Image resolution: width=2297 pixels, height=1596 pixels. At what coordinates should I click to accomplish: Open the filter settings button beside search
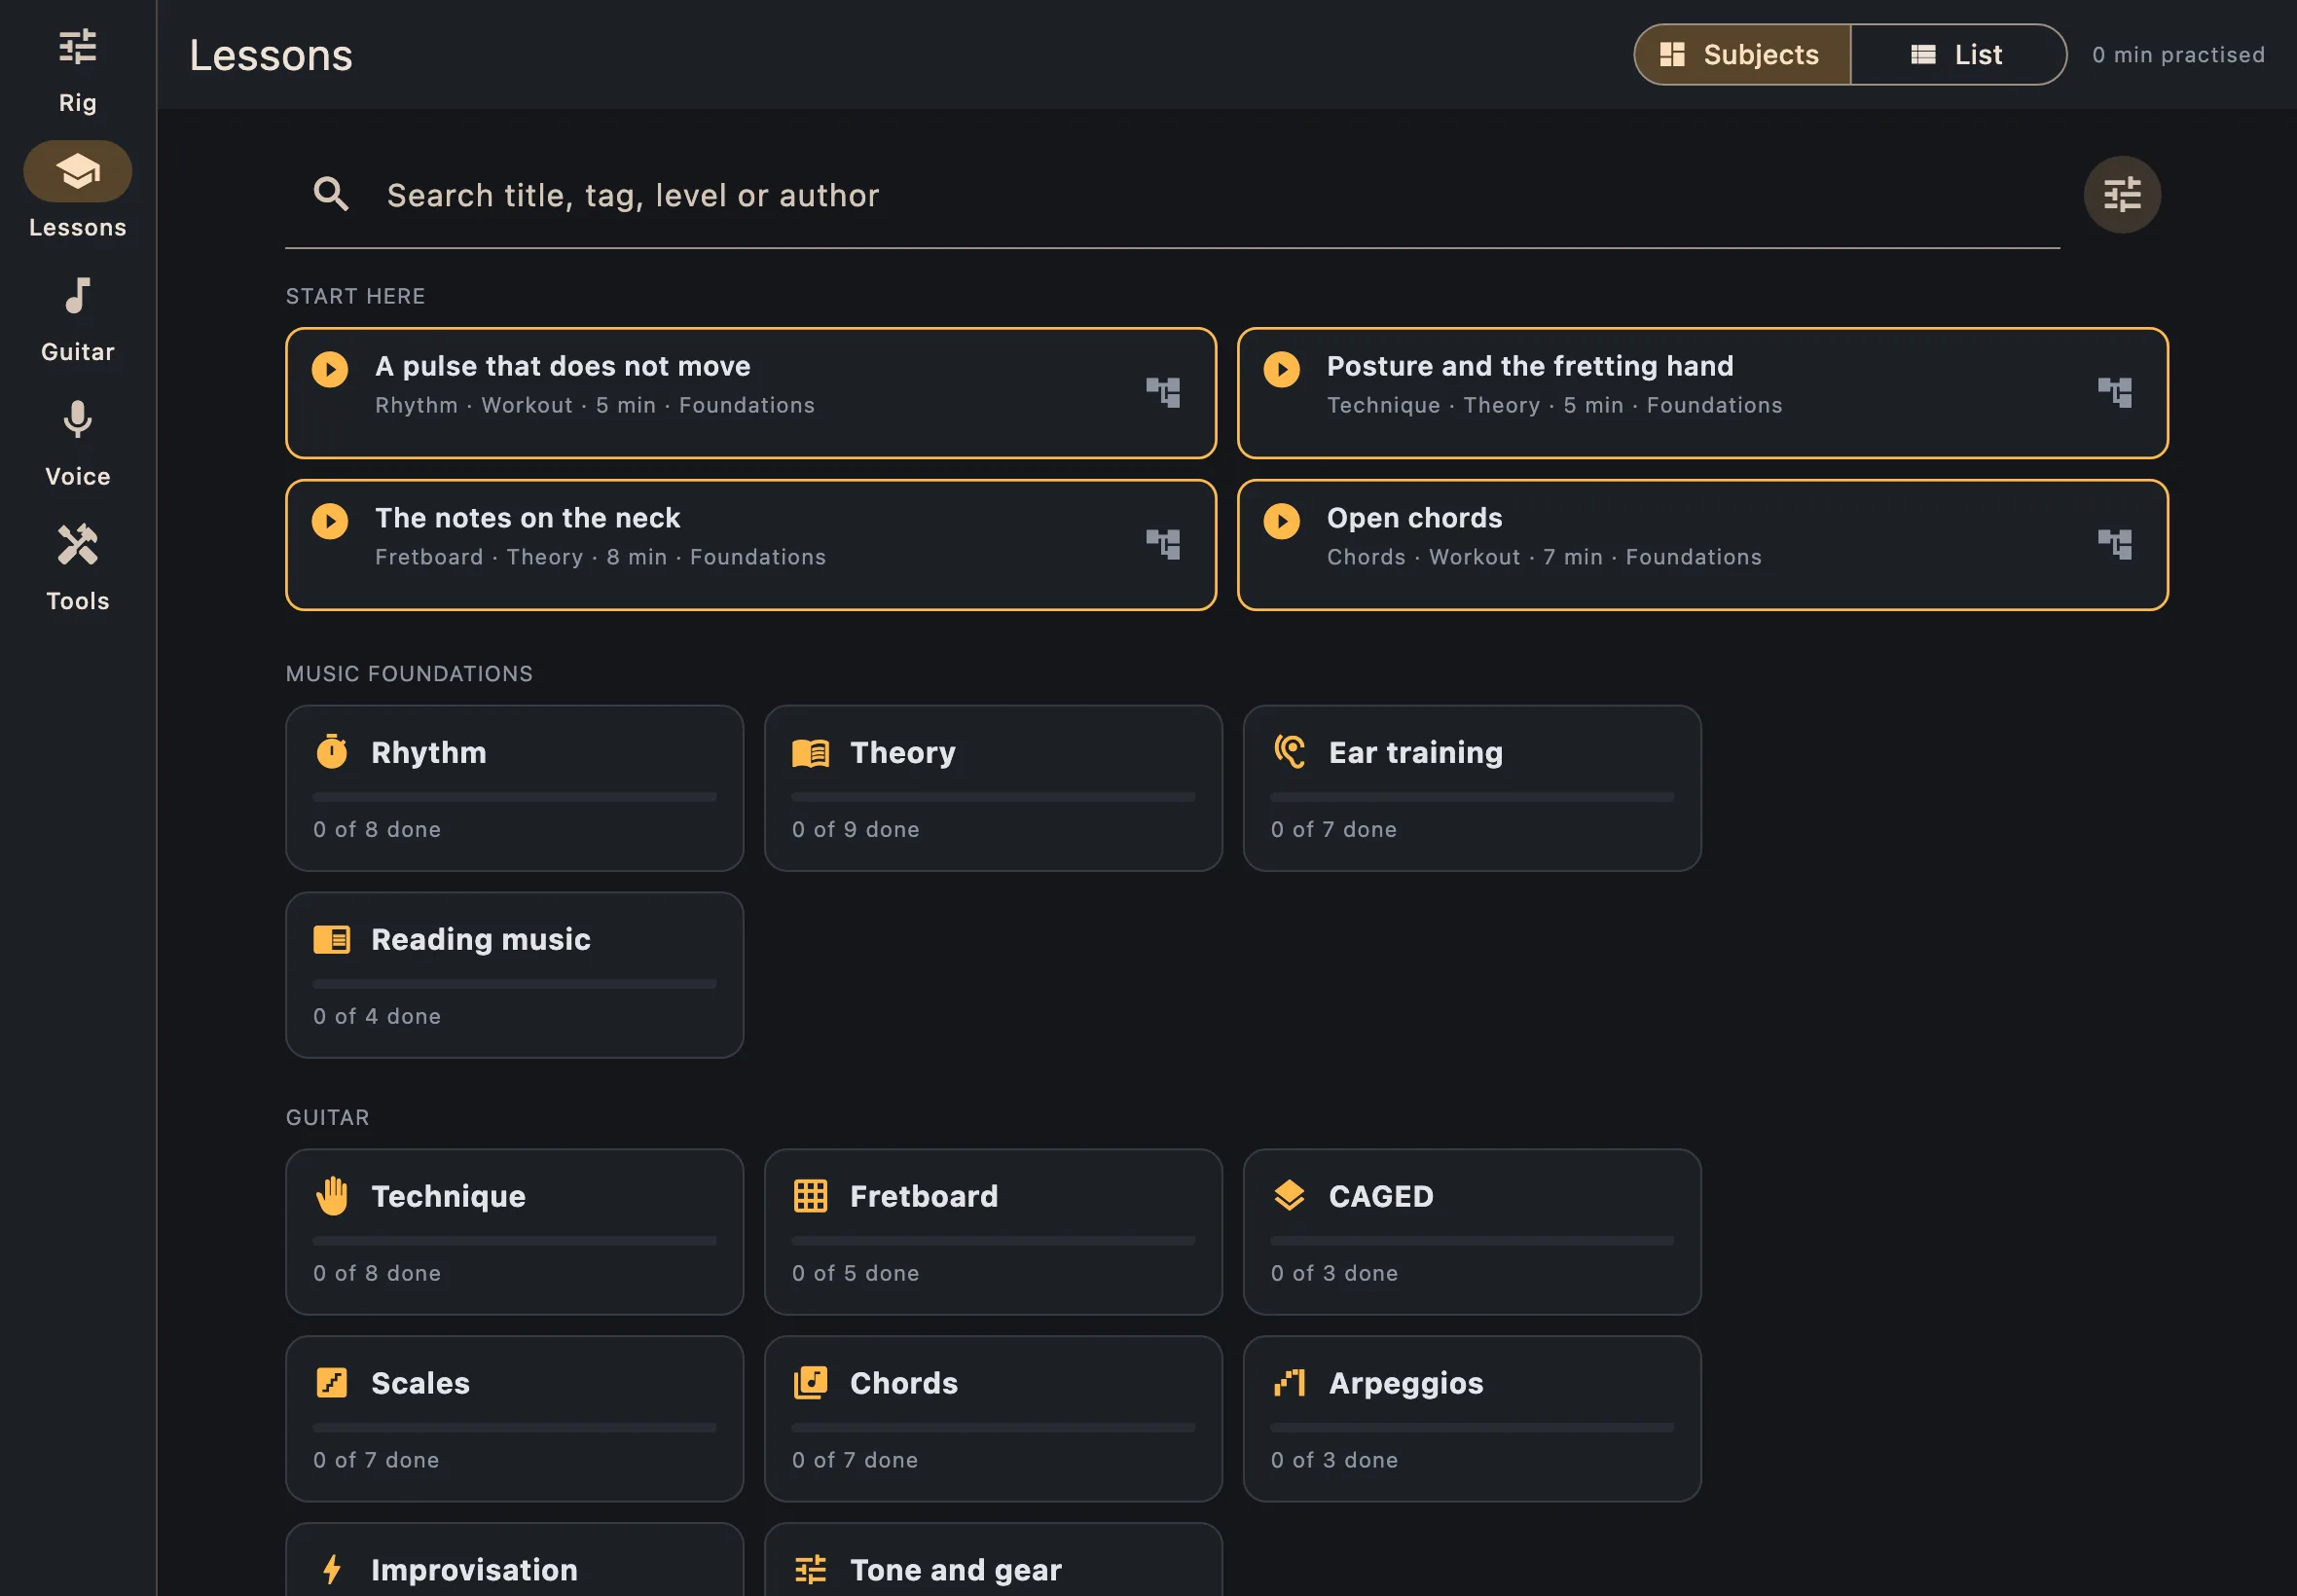(x=2121, y=194)
